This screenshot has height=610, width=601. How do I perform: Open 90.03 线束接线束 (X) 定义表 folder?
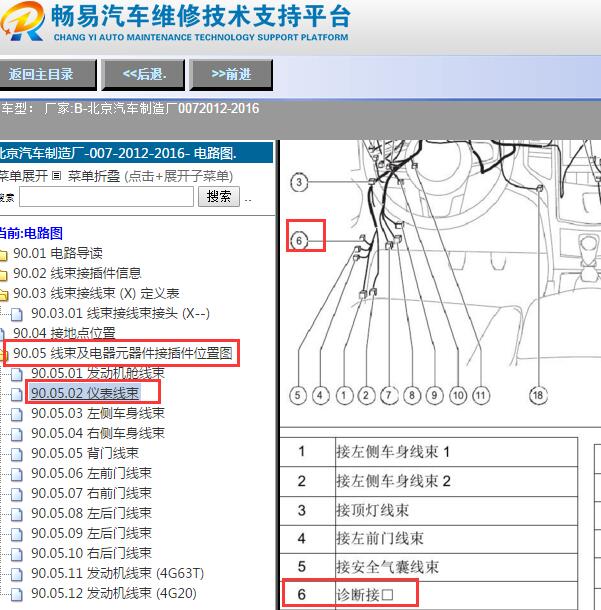coord(96,293)
